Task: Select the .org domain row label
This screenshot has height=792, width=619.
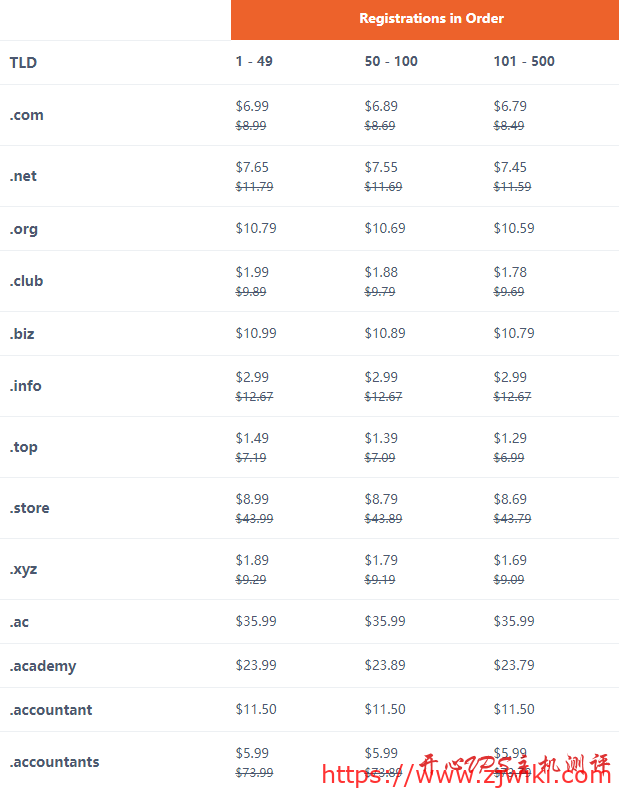Action: [x=24, y=229]
